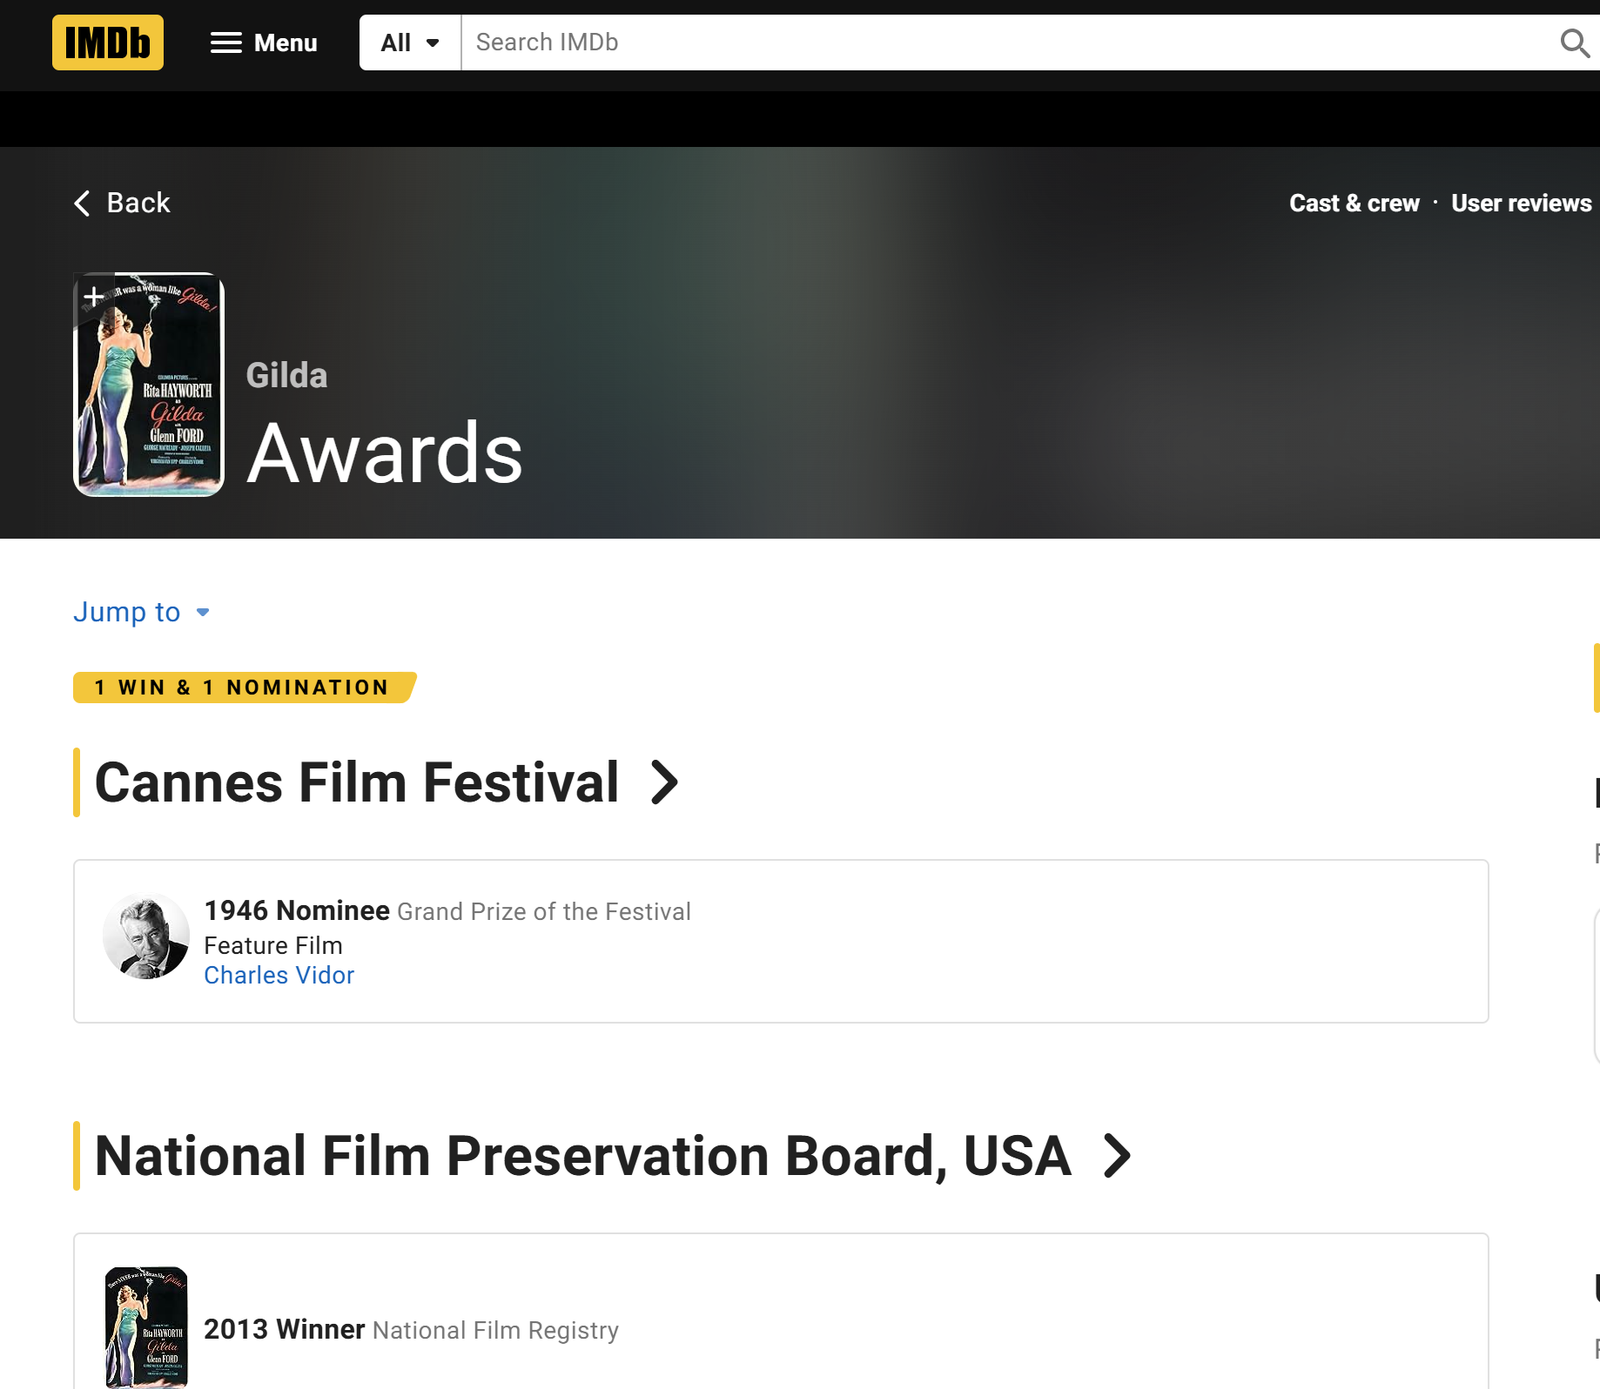
Task: Open the Cast & crew page
Action: 1354,203
